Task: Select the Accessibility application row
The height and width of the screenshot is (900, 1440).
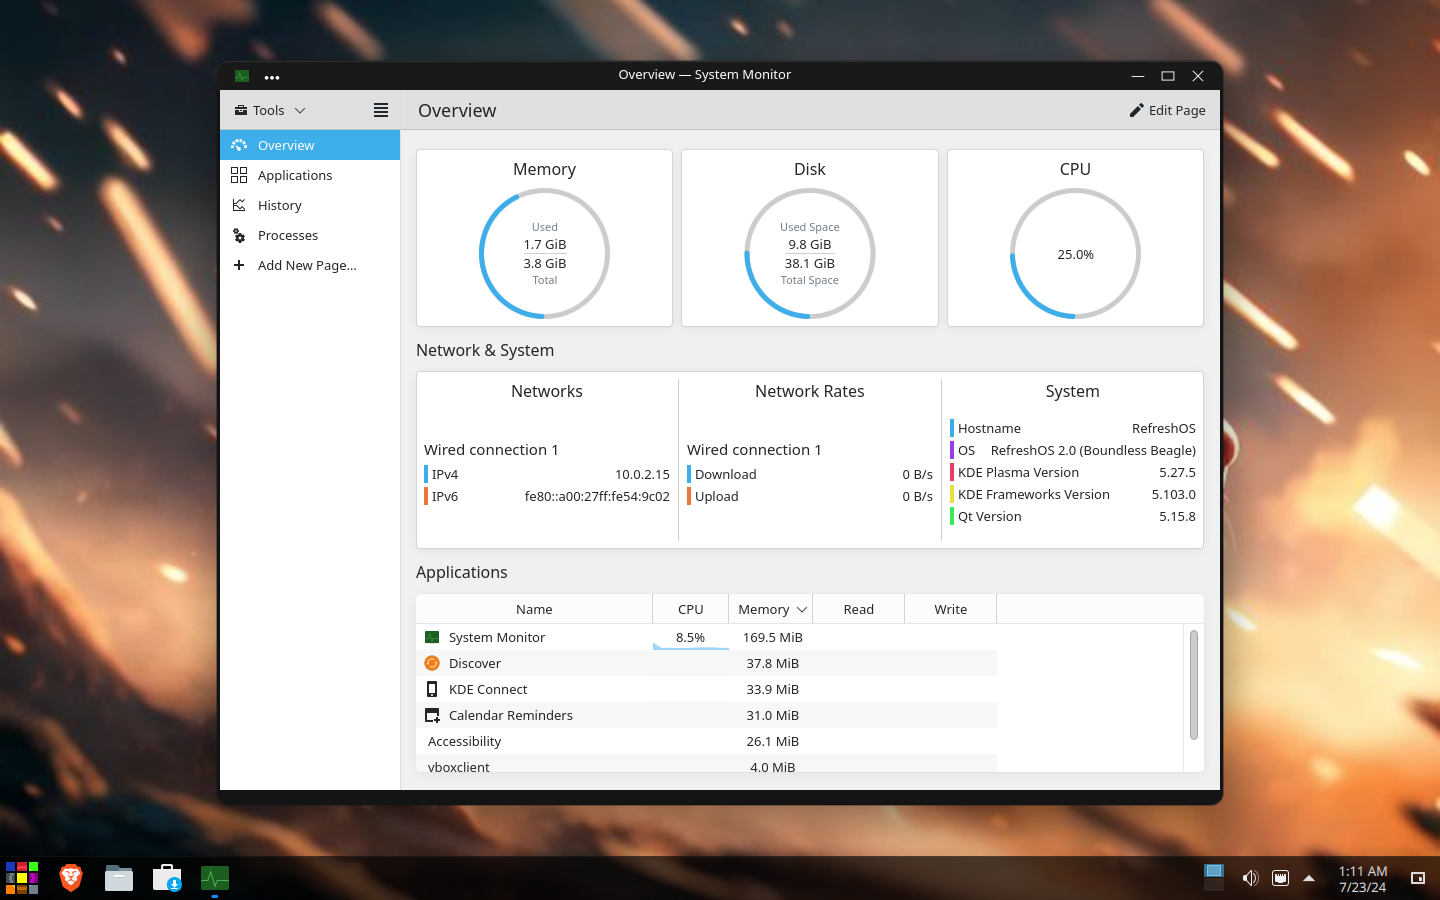Action: (x=706, y=741)
